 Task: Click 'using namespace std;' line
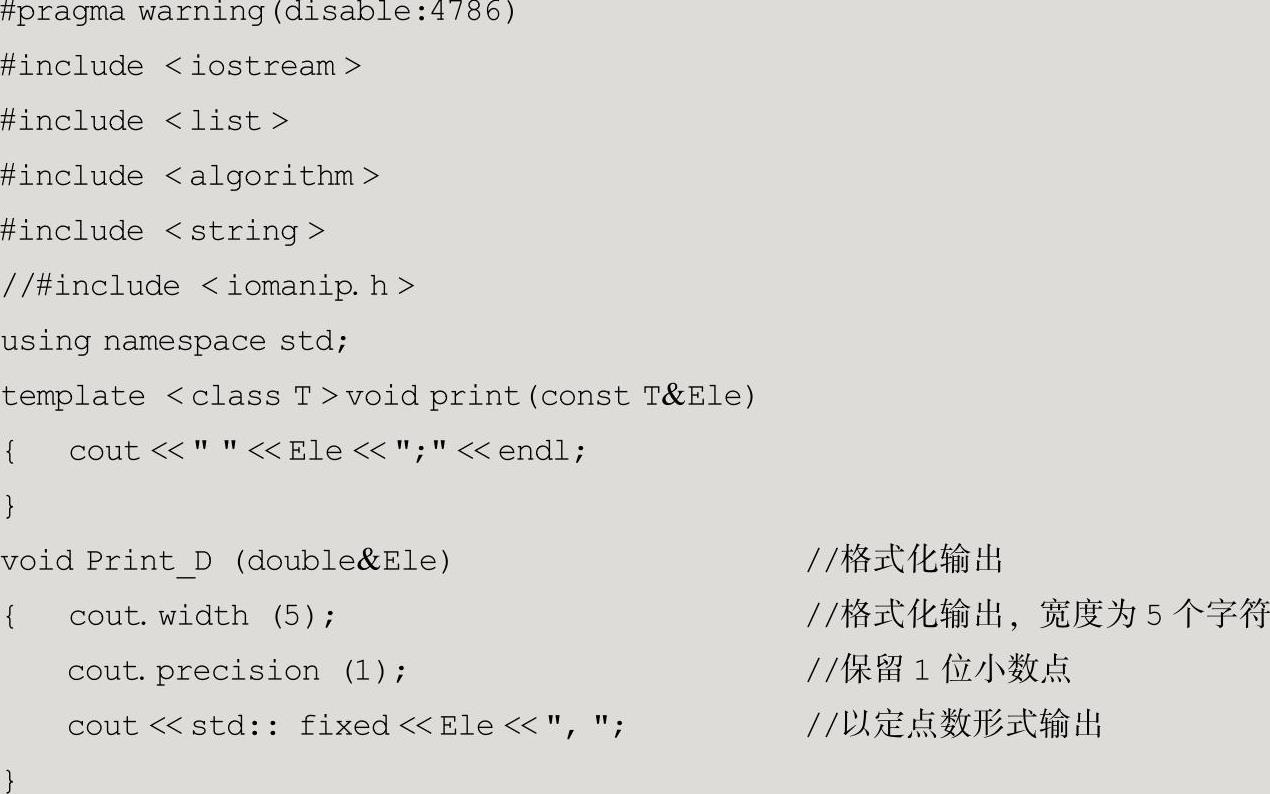coord(174,341)
